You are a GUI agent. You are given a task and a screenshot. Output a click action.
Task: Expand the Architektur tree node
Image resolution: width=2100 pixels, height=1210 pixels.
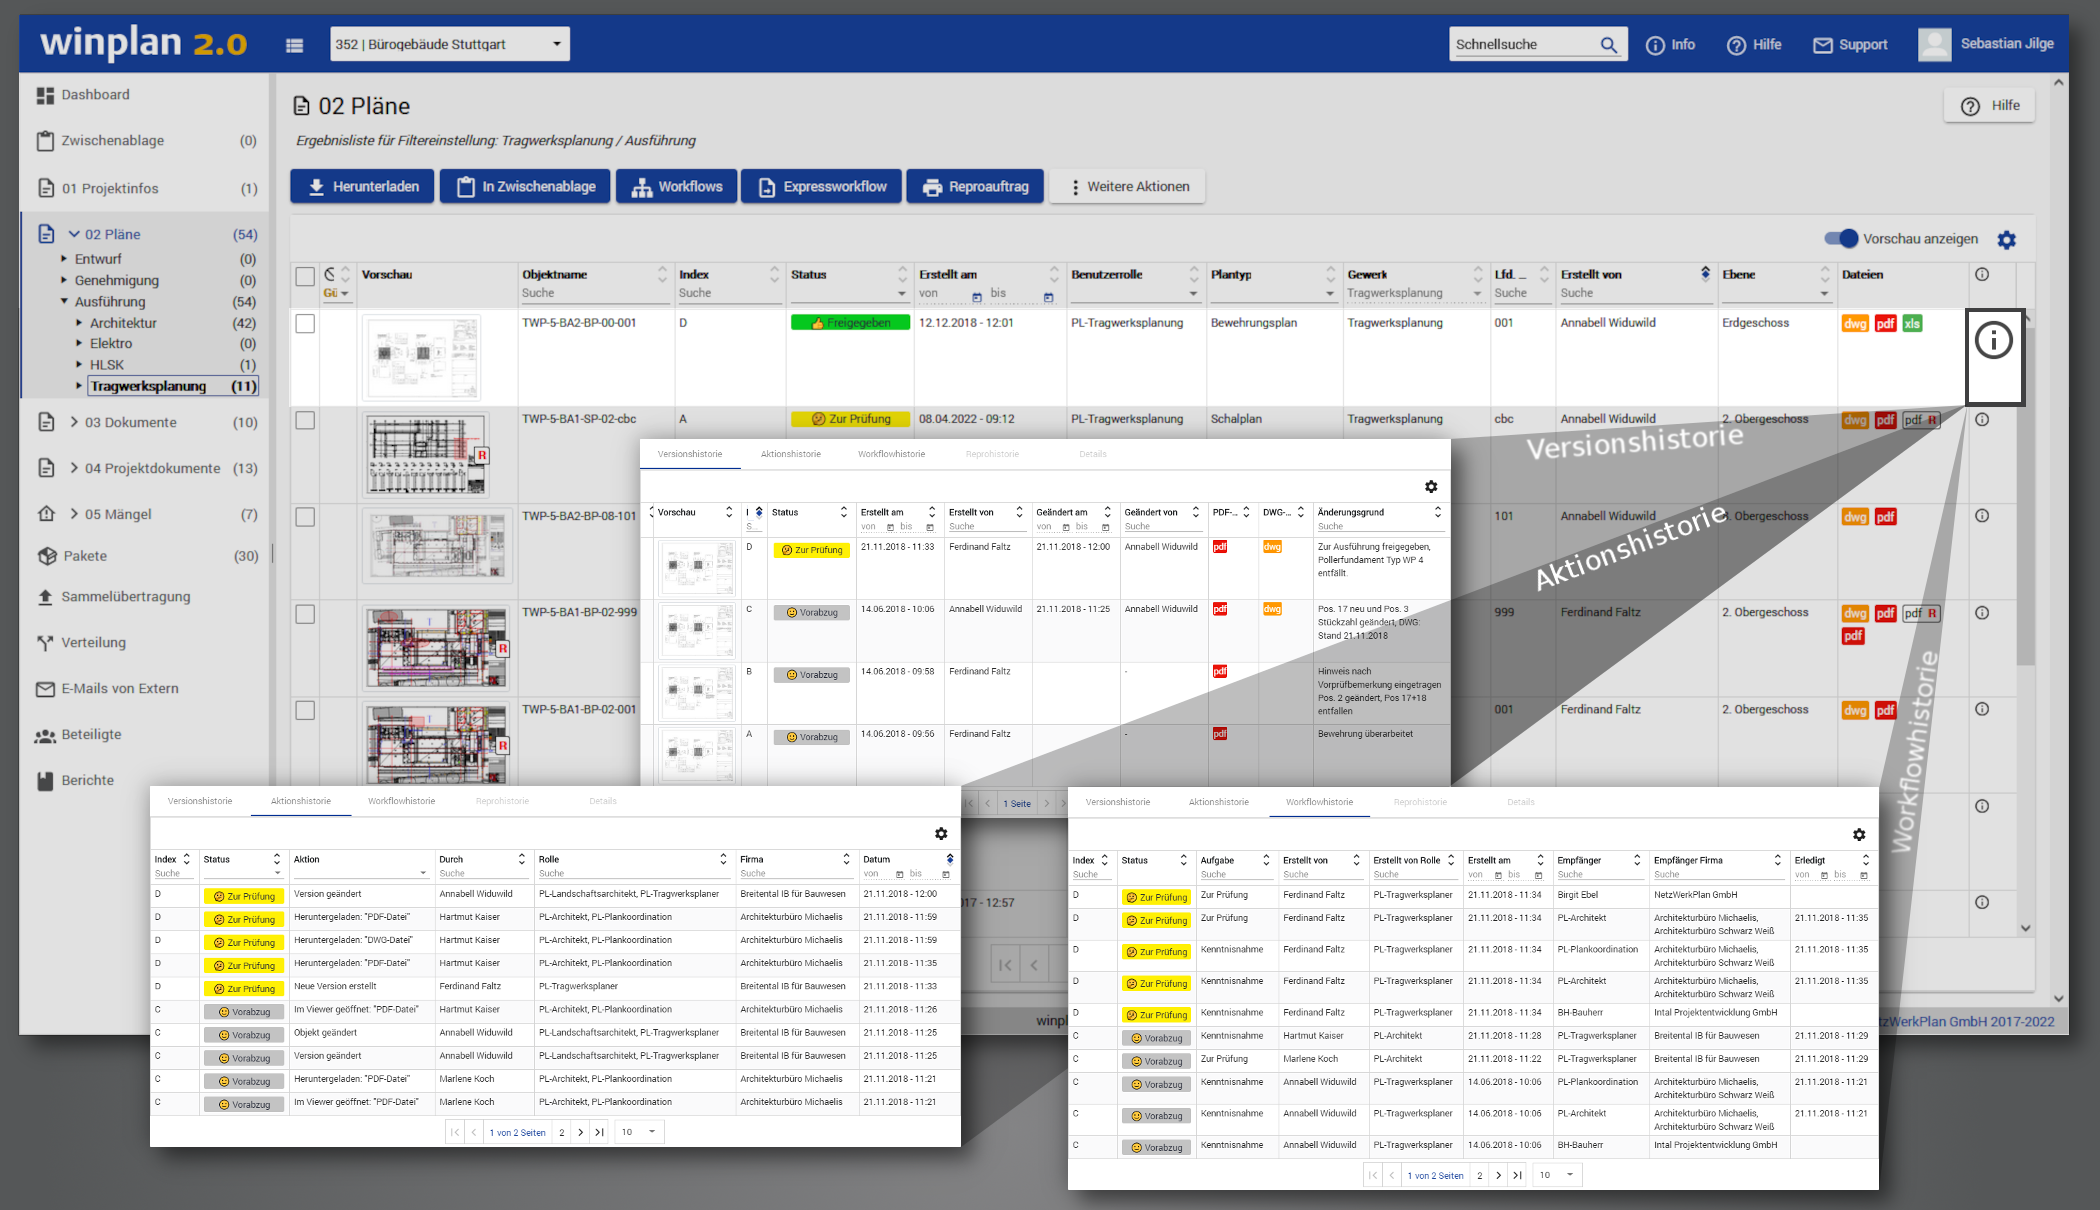coord(79,323)
